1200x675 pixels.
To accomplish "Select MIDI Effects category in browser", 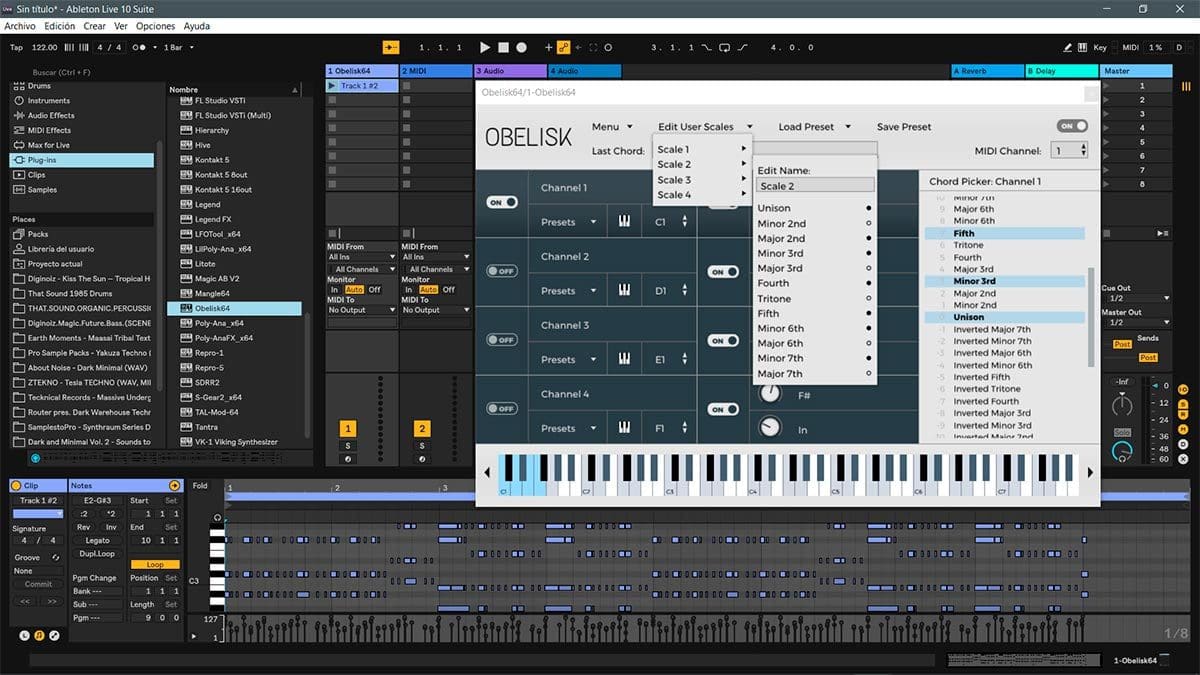I will [x=49, y=130].
